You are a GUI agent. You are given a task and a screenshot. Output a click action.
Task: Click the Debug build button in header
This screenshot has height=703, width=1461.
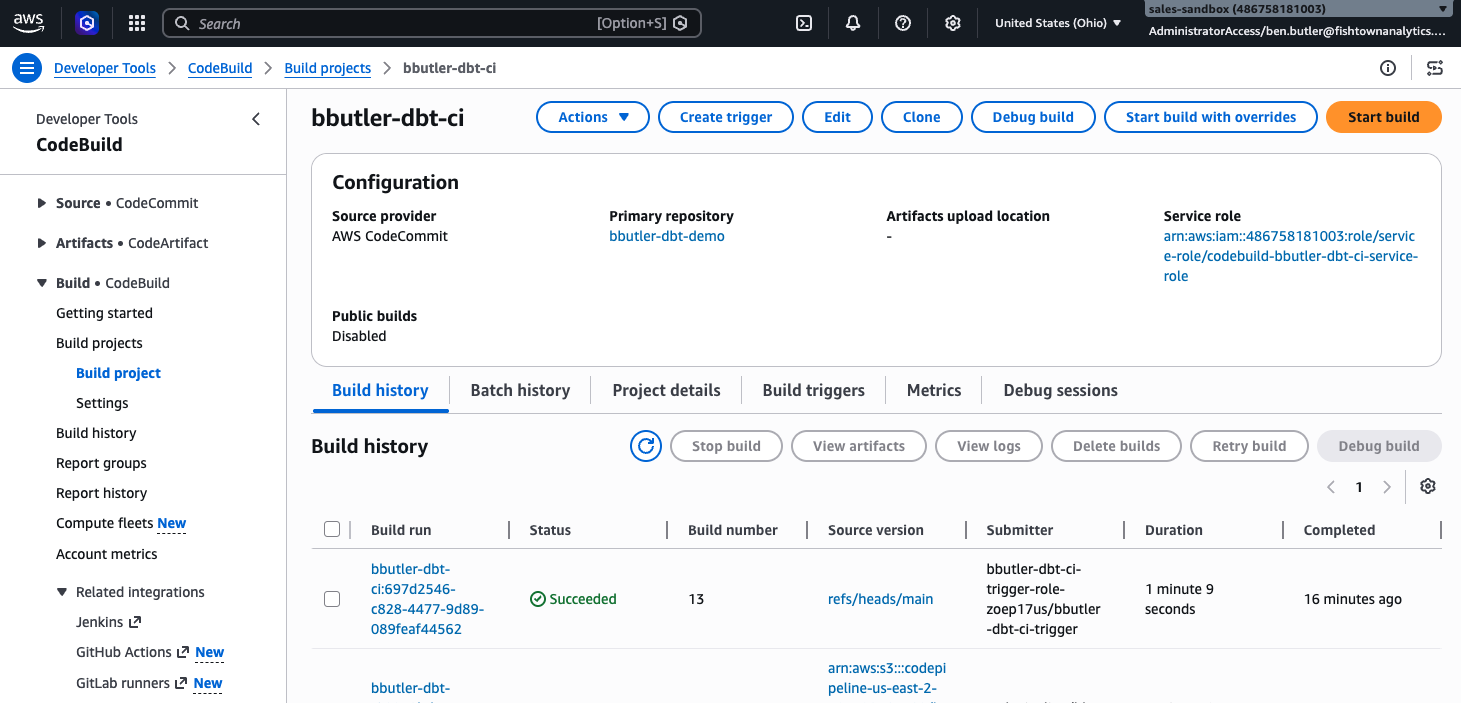coord(1033,117)
